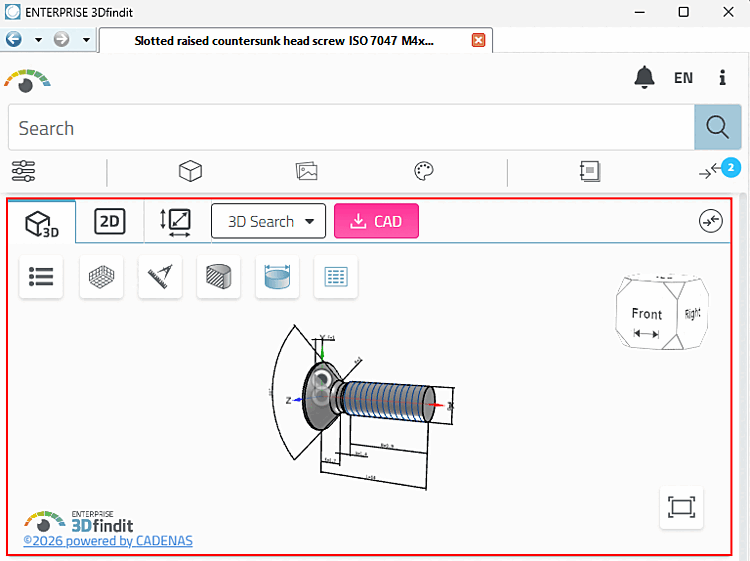Switch to the 2D view tab
The image size is (750, 561).
pos(110,221)
